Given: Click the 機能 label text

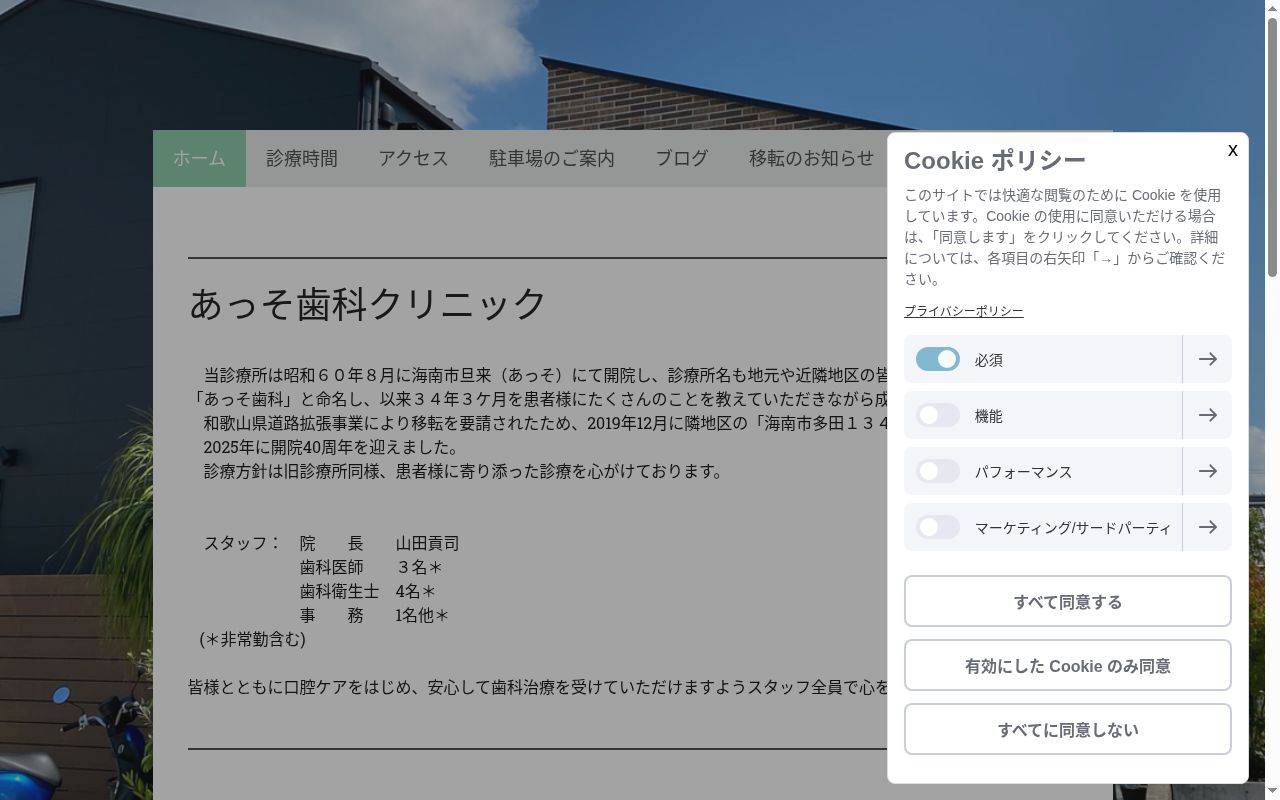Looking at the screenshot, I should click(989, 416).
